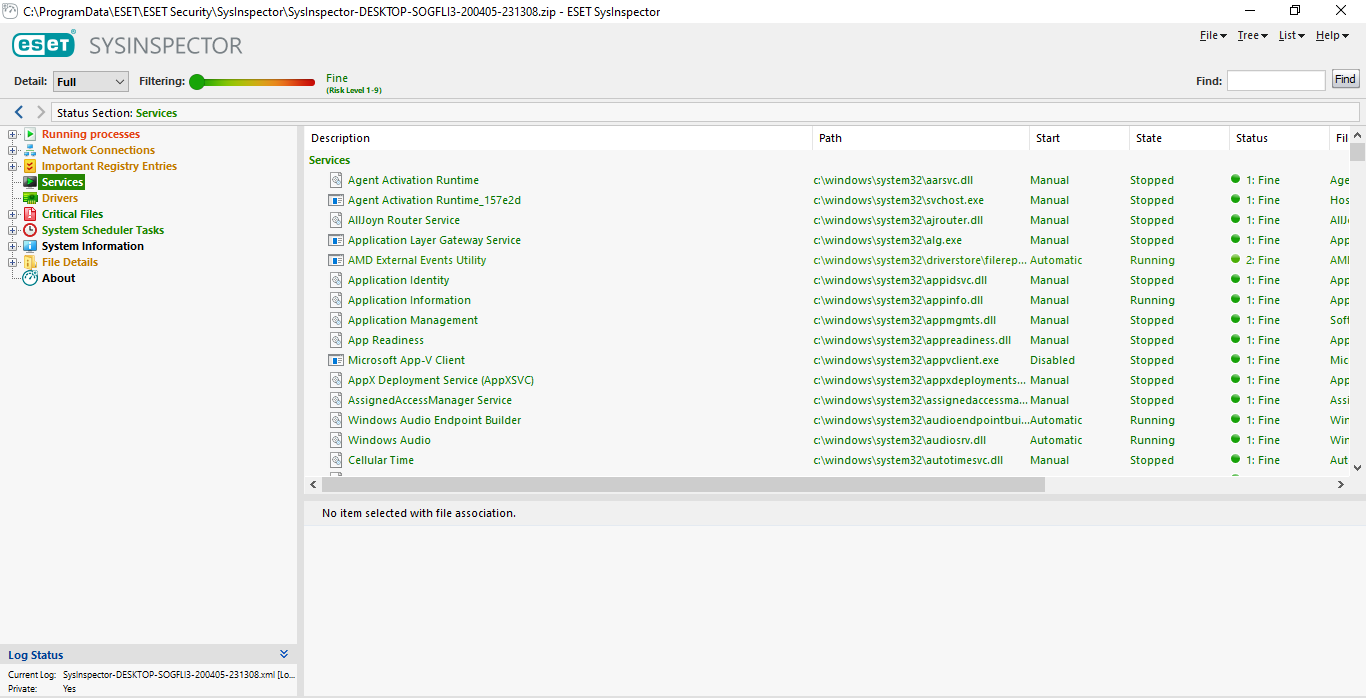1366x698 pixels.
Task: Expand the System Scheduler Tasks node
Action: [13, 230]
